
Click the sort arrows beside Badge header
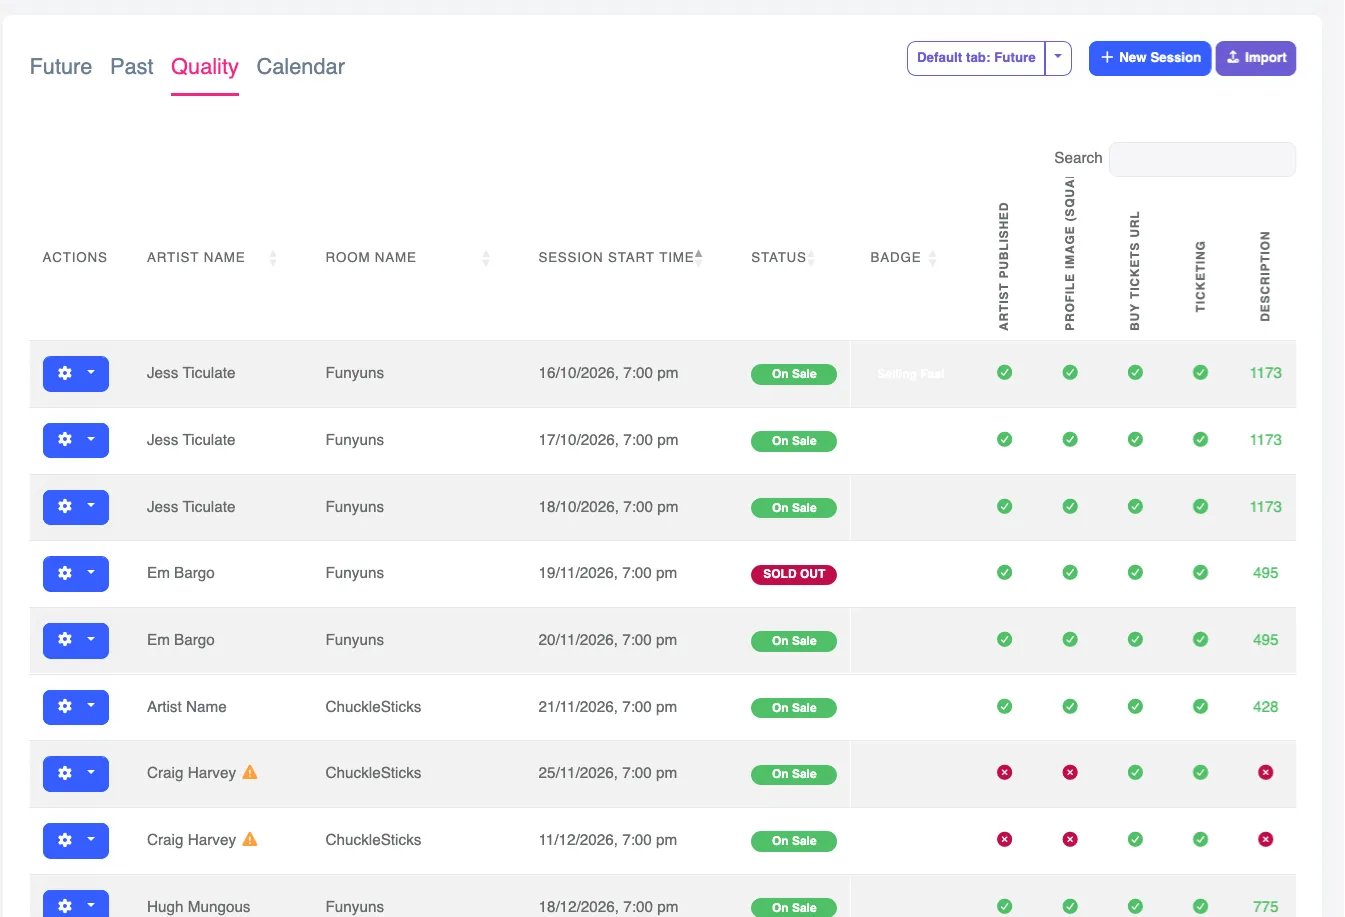(932, 258)
